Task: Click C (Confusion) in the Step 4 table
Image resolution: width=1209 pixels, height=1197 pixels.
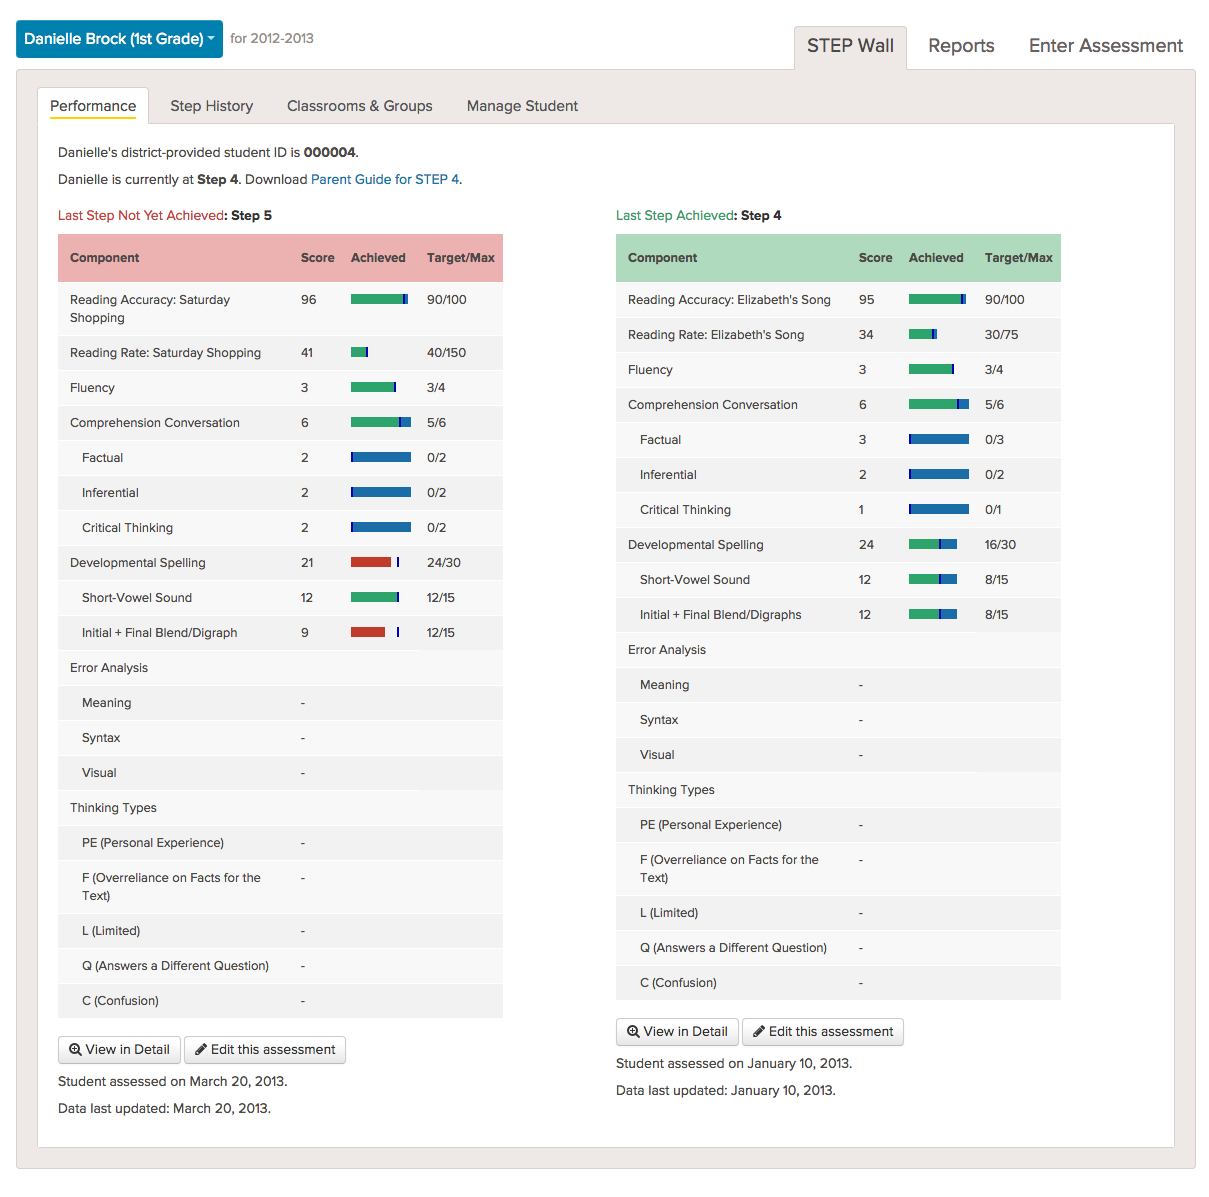Action: click(678, 982)
